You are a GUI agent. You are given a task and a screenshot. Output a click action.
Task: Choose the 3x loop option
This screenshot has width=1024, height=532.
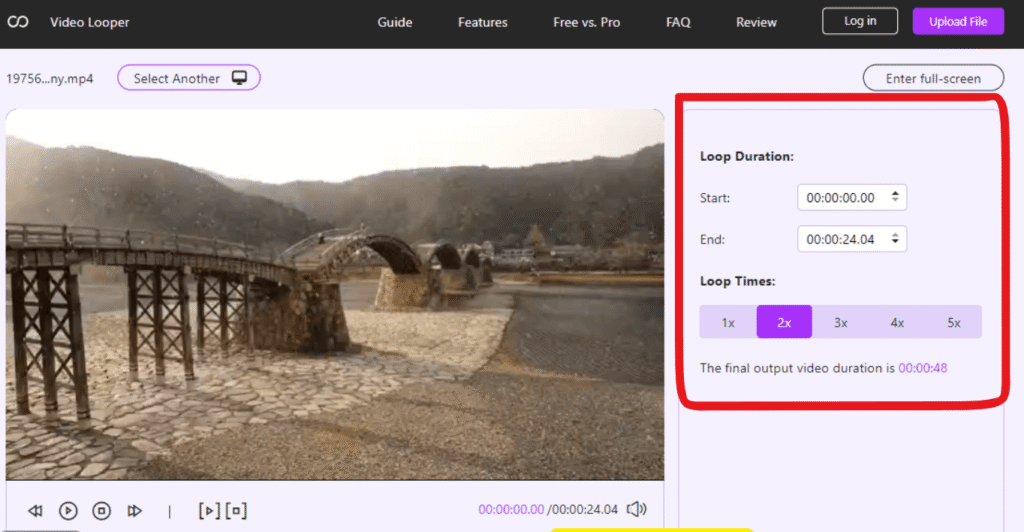point(841,322)
